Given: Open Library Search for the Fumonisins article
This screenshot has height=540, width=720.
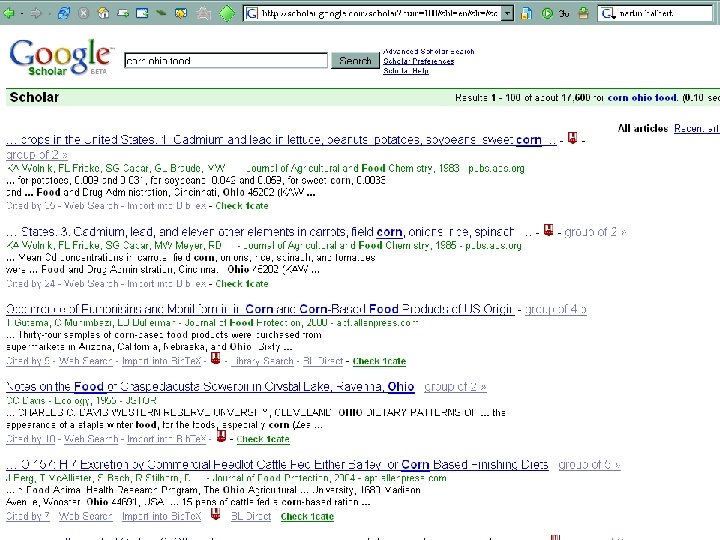Looking at the screenshot, I should [262, 361].
